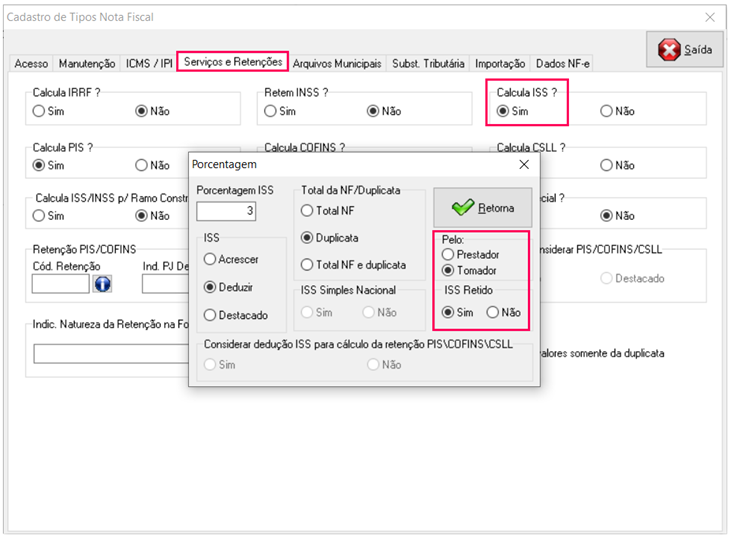Image resolution: width=731 pixels, height=538 pixels.
Task: Switch to the Acesso tab
Action: tap(31, 64)
